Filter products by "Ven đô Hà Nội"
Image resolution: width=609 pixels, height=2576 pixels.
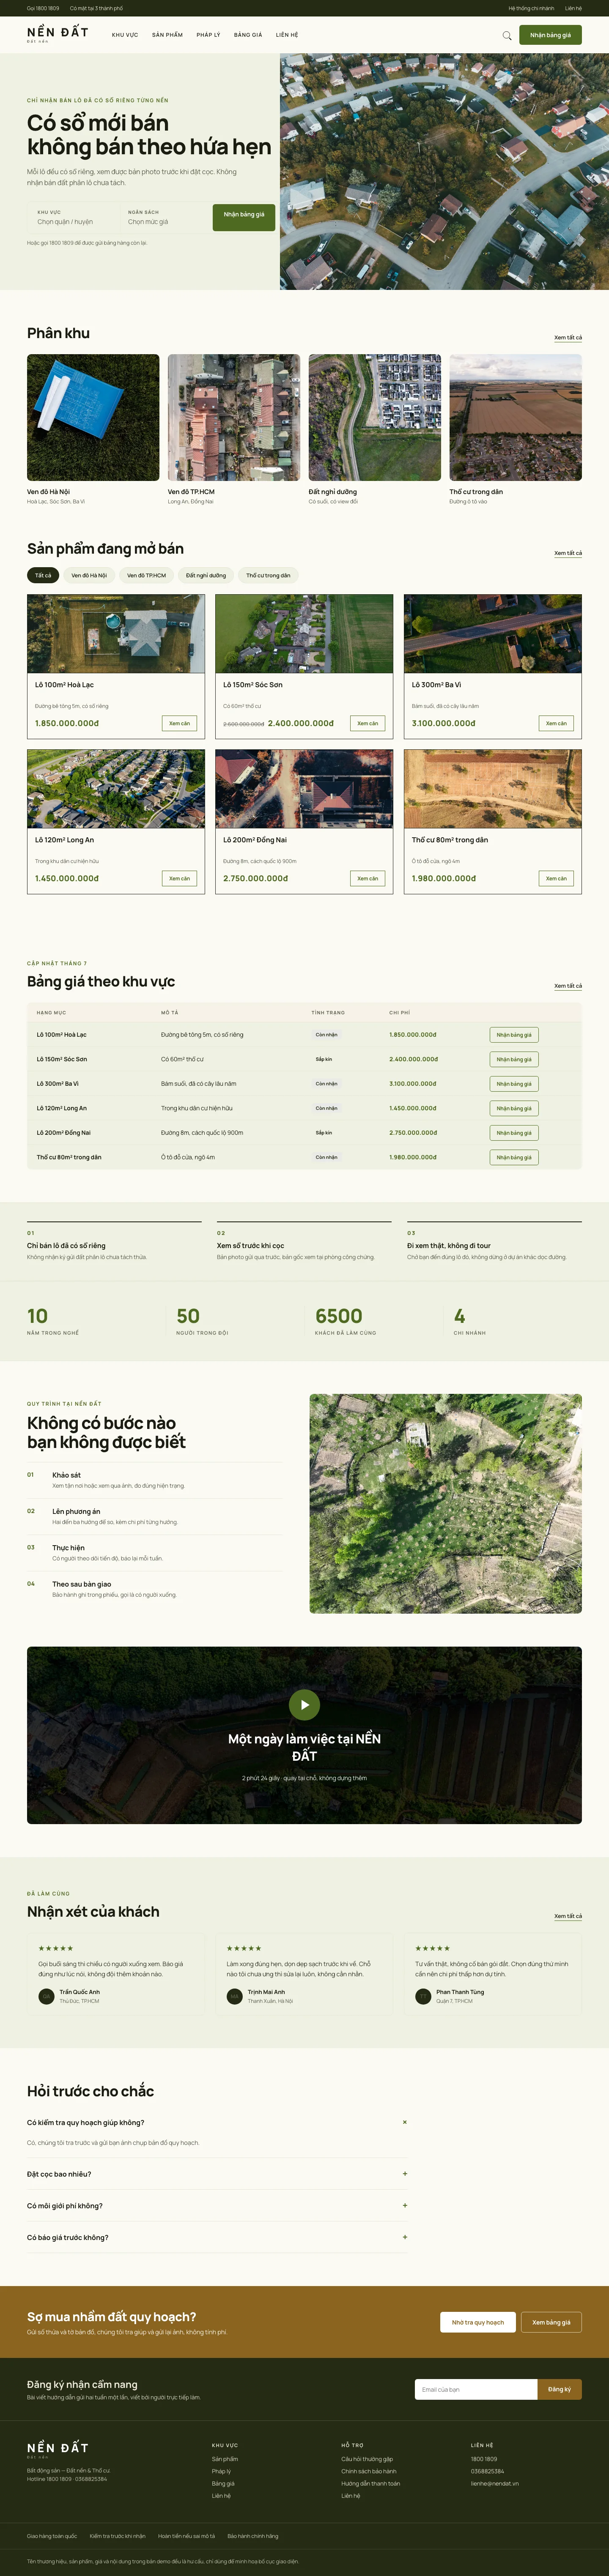(89, 575)
